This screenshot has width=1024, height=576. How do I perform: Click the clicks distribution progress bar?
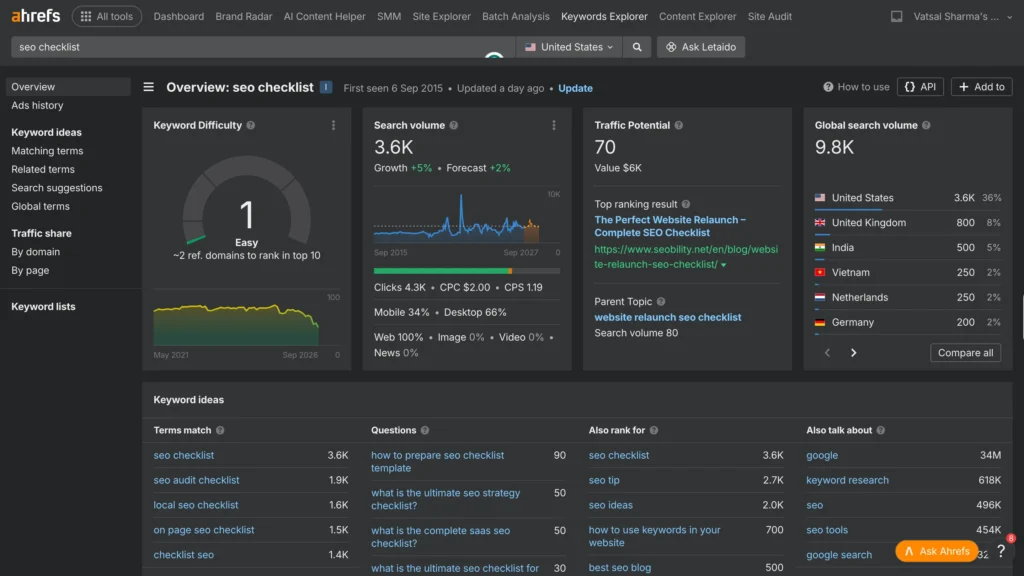[466, 270]
